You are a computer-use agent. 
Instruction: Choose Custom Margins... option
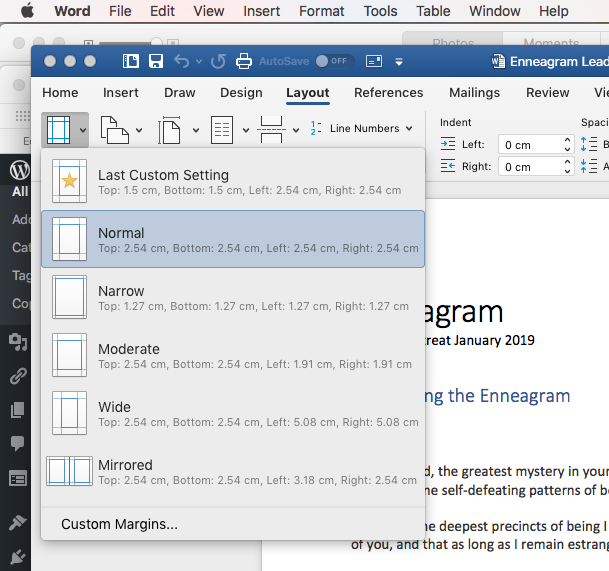[x=119, y=524]
